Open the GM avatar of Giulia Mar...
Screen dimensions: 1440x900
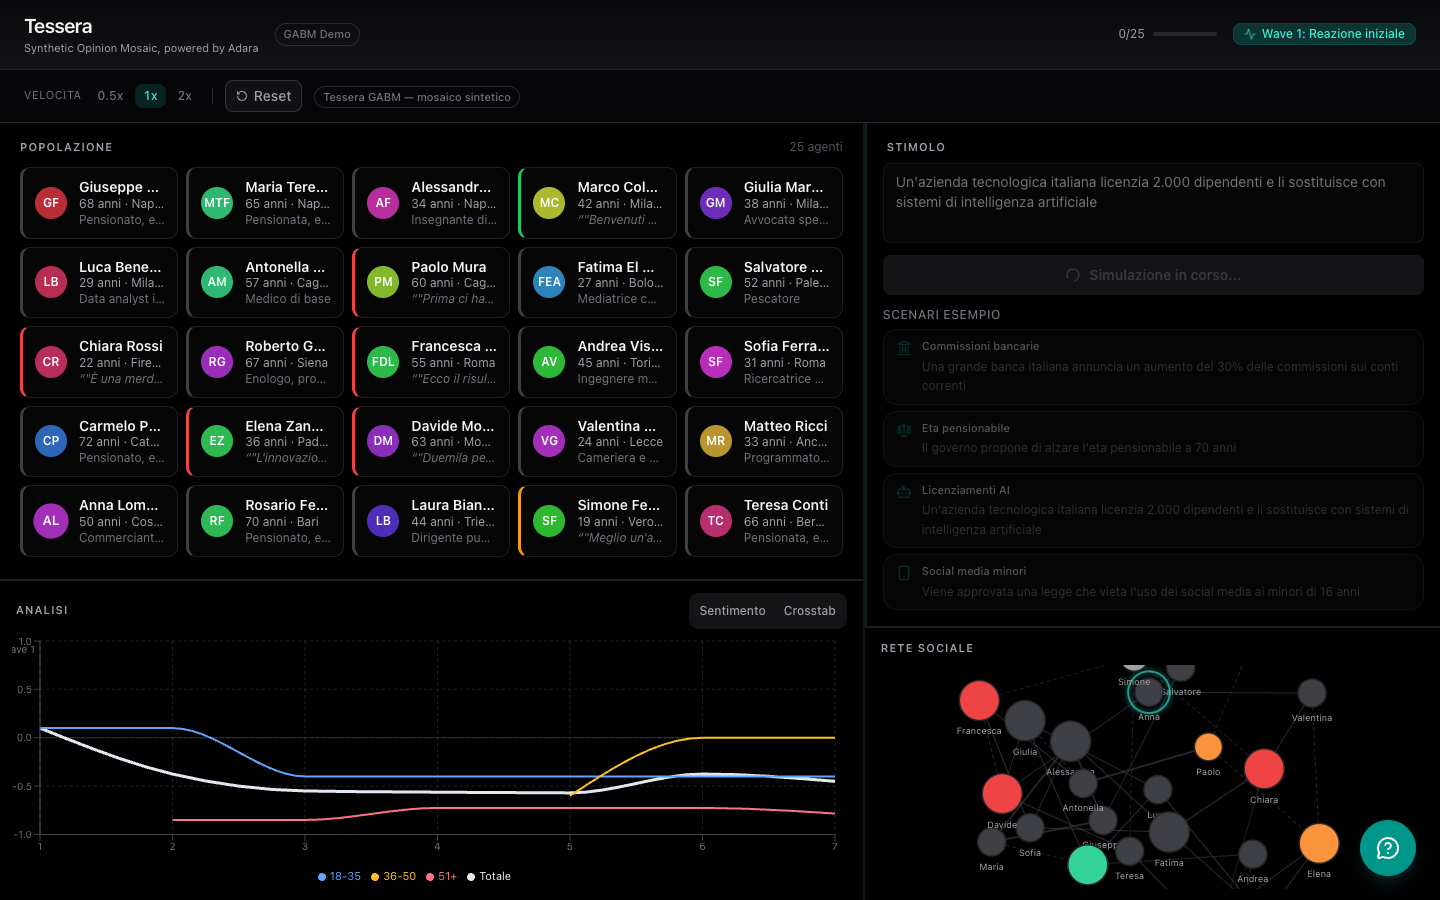716,203
